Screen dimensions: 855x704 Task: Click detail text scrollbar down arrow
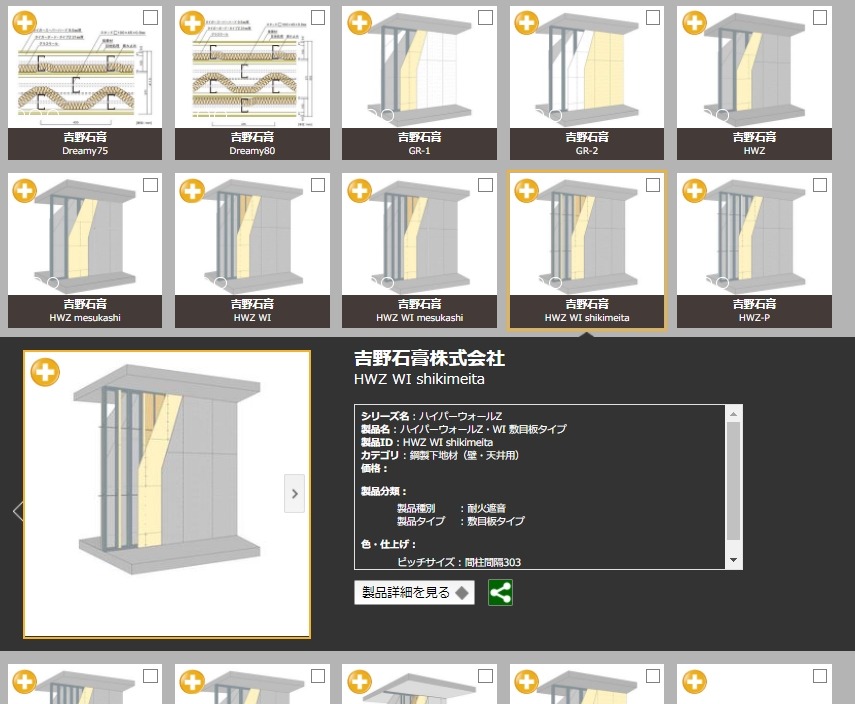[733, 560]
